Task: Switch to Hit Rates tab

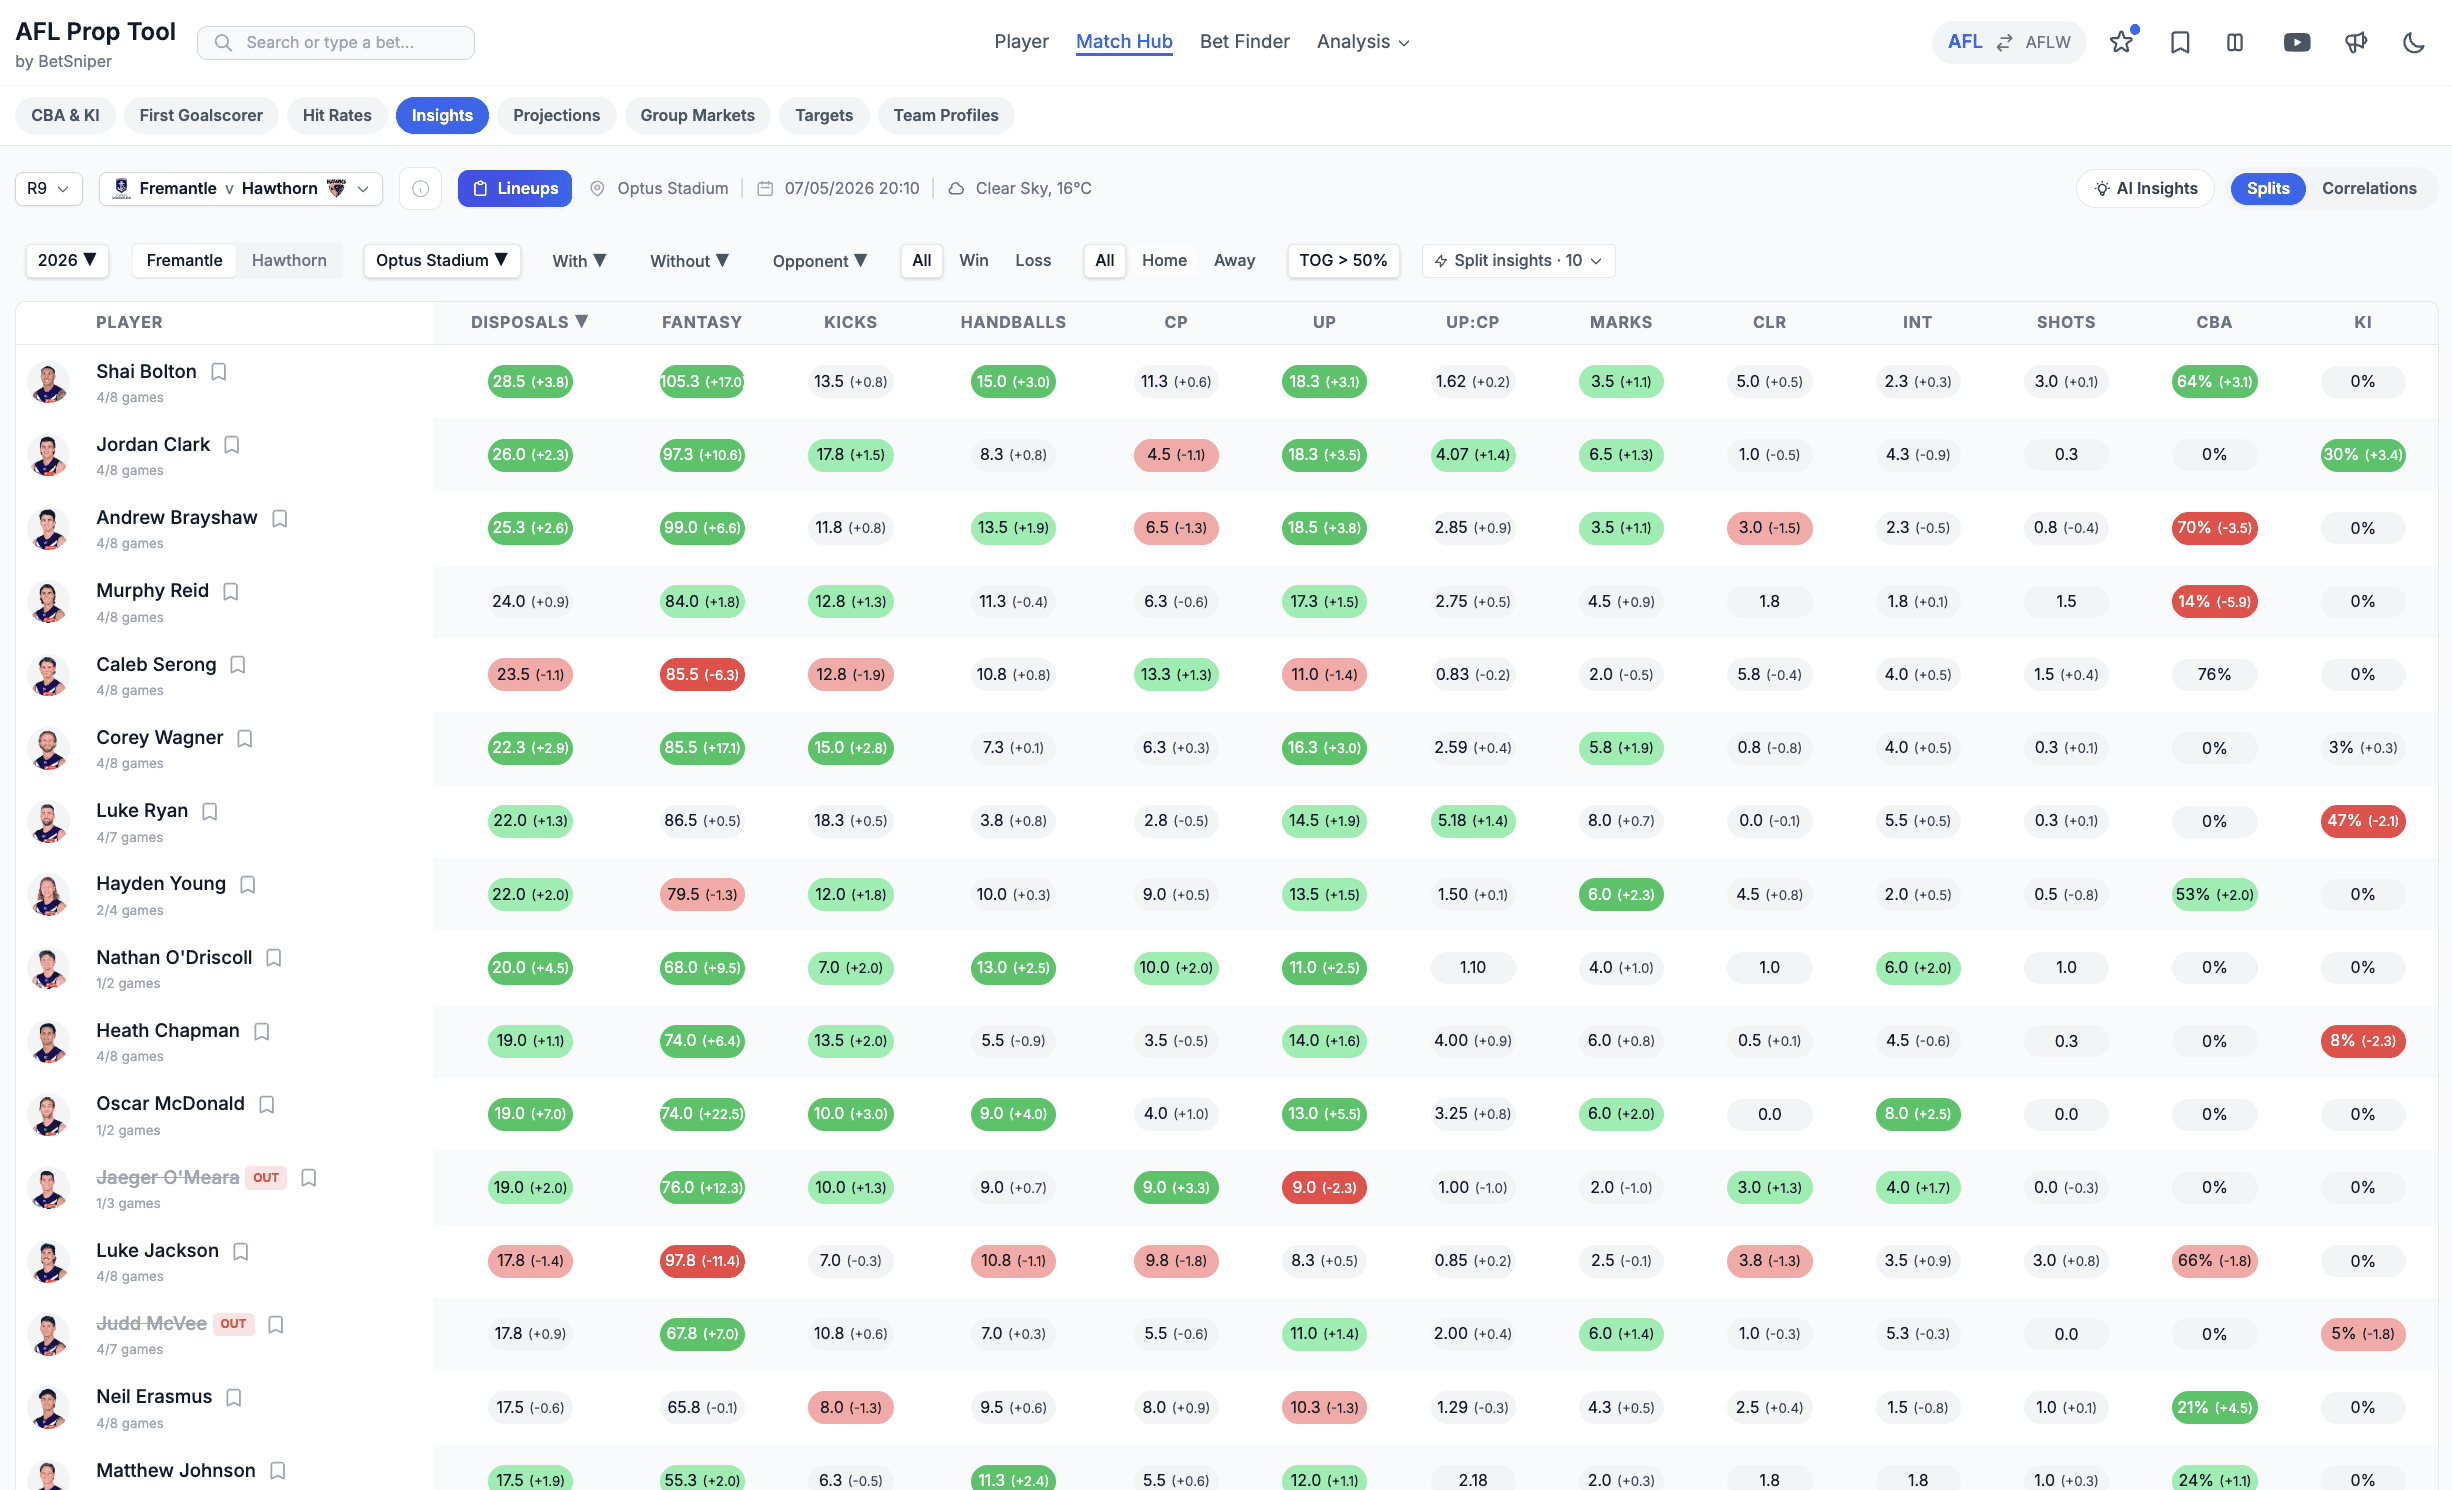Action: (337, 115)
